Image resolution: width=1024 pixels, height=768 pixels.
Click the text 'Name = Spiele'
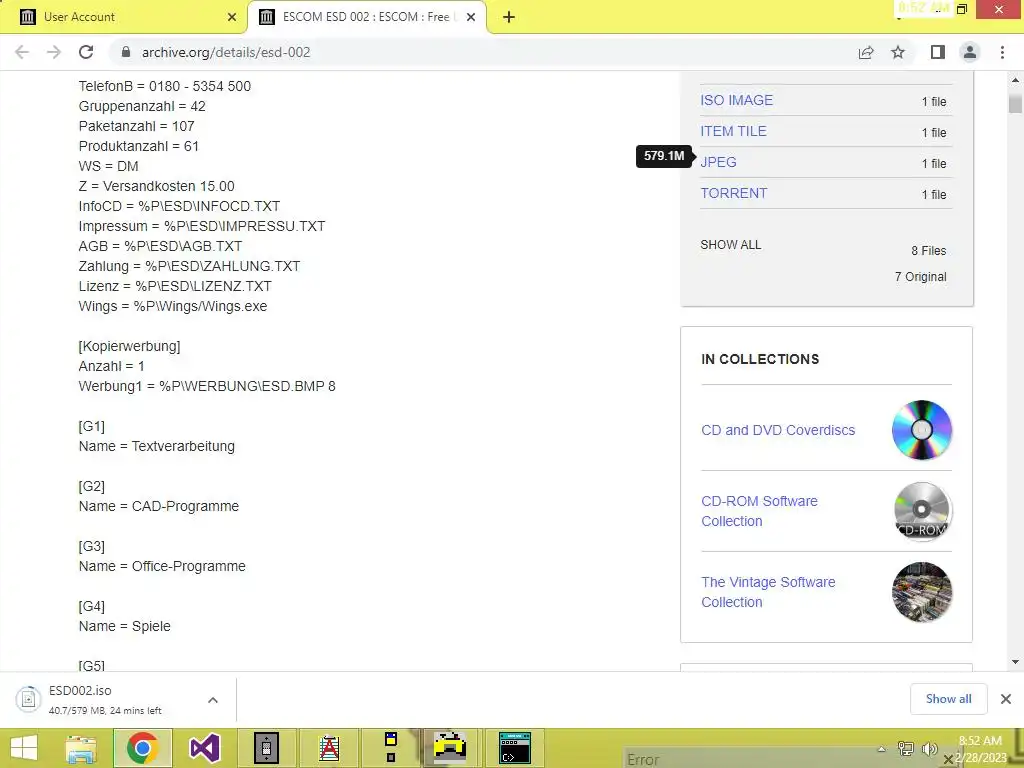(125, 626)
